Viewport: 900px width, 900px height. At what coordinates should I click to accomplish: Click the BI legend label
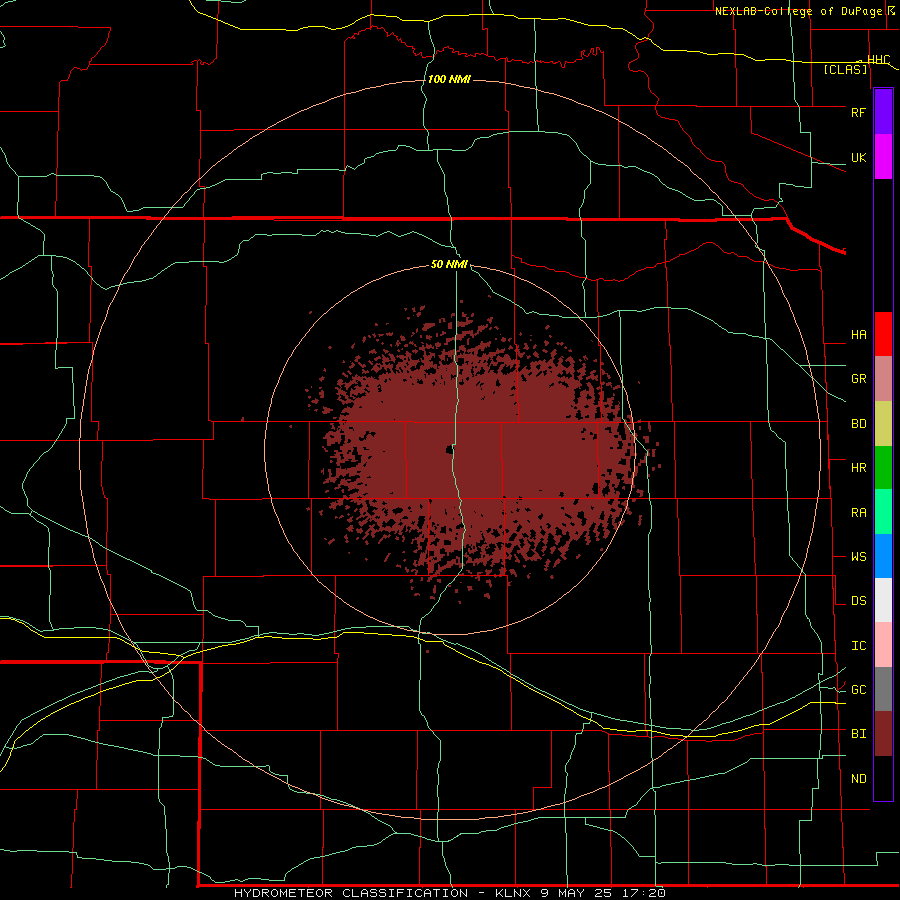[x=859, y=734]
